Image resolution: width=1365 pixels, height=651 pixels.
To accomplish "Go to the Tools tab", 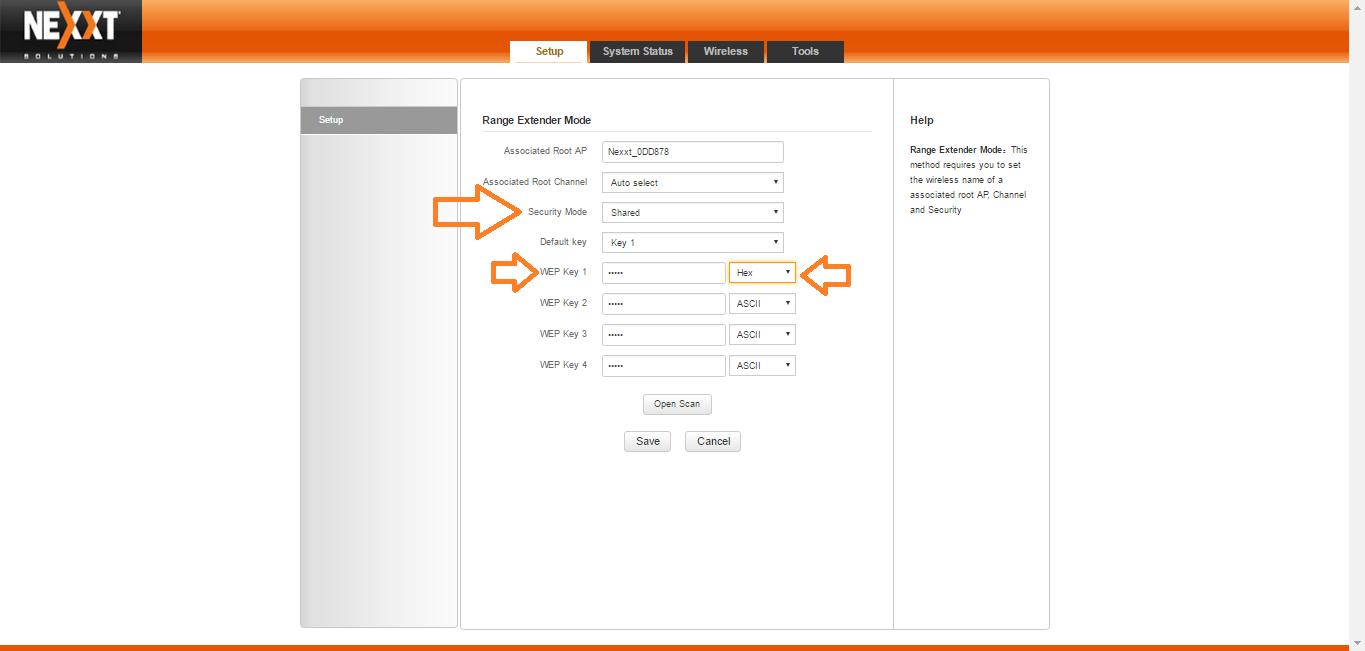I will click(x=805, y=52).
